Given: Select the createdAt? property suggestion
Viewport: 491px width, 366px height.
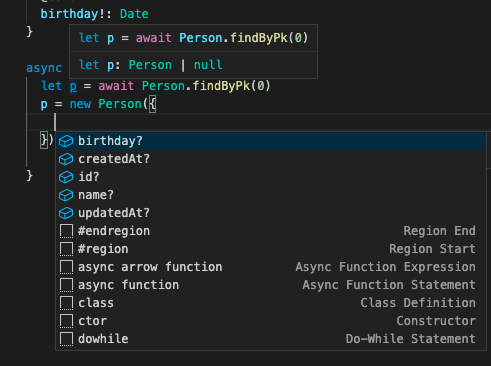Looking at the screenshot, I should pyautogui.click(x=271, y=159).
